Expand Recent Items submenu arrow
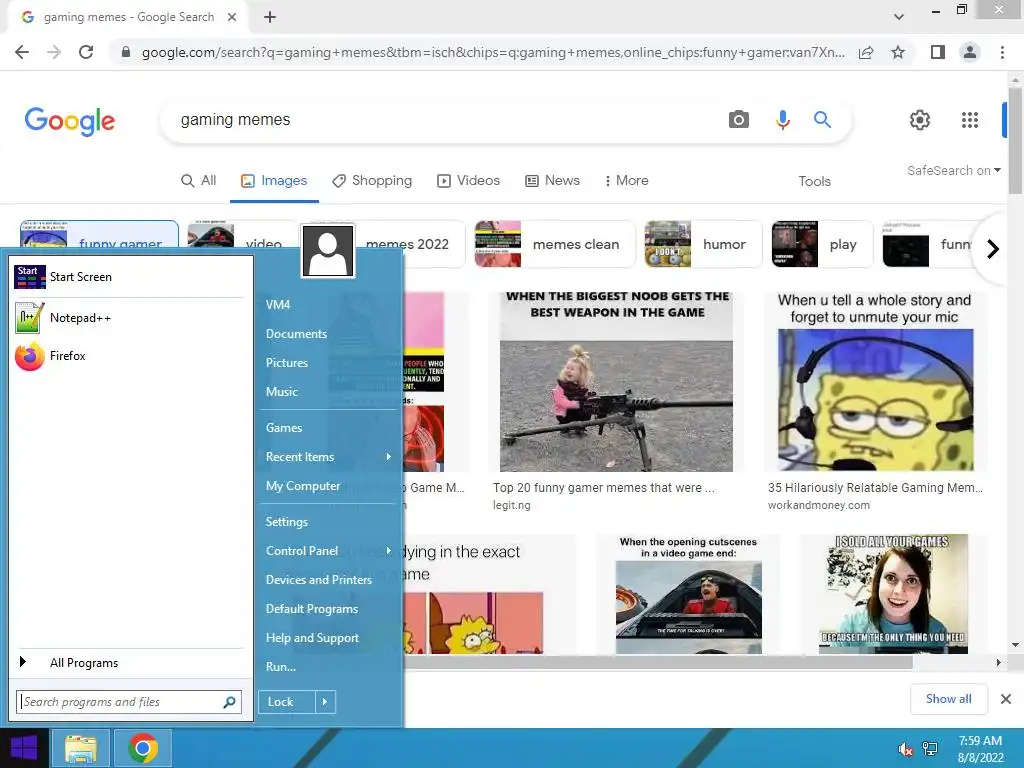The width and height of the screenshot is (1024, 768). (x=389, y=456)
